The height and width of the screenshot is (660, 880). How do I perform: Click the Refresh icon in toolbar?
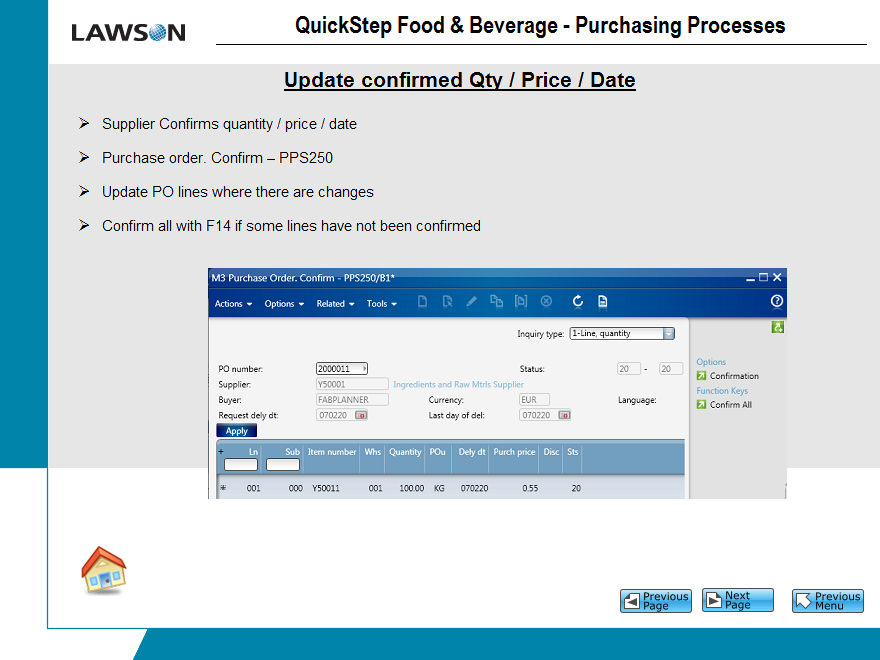pos(577,302)
